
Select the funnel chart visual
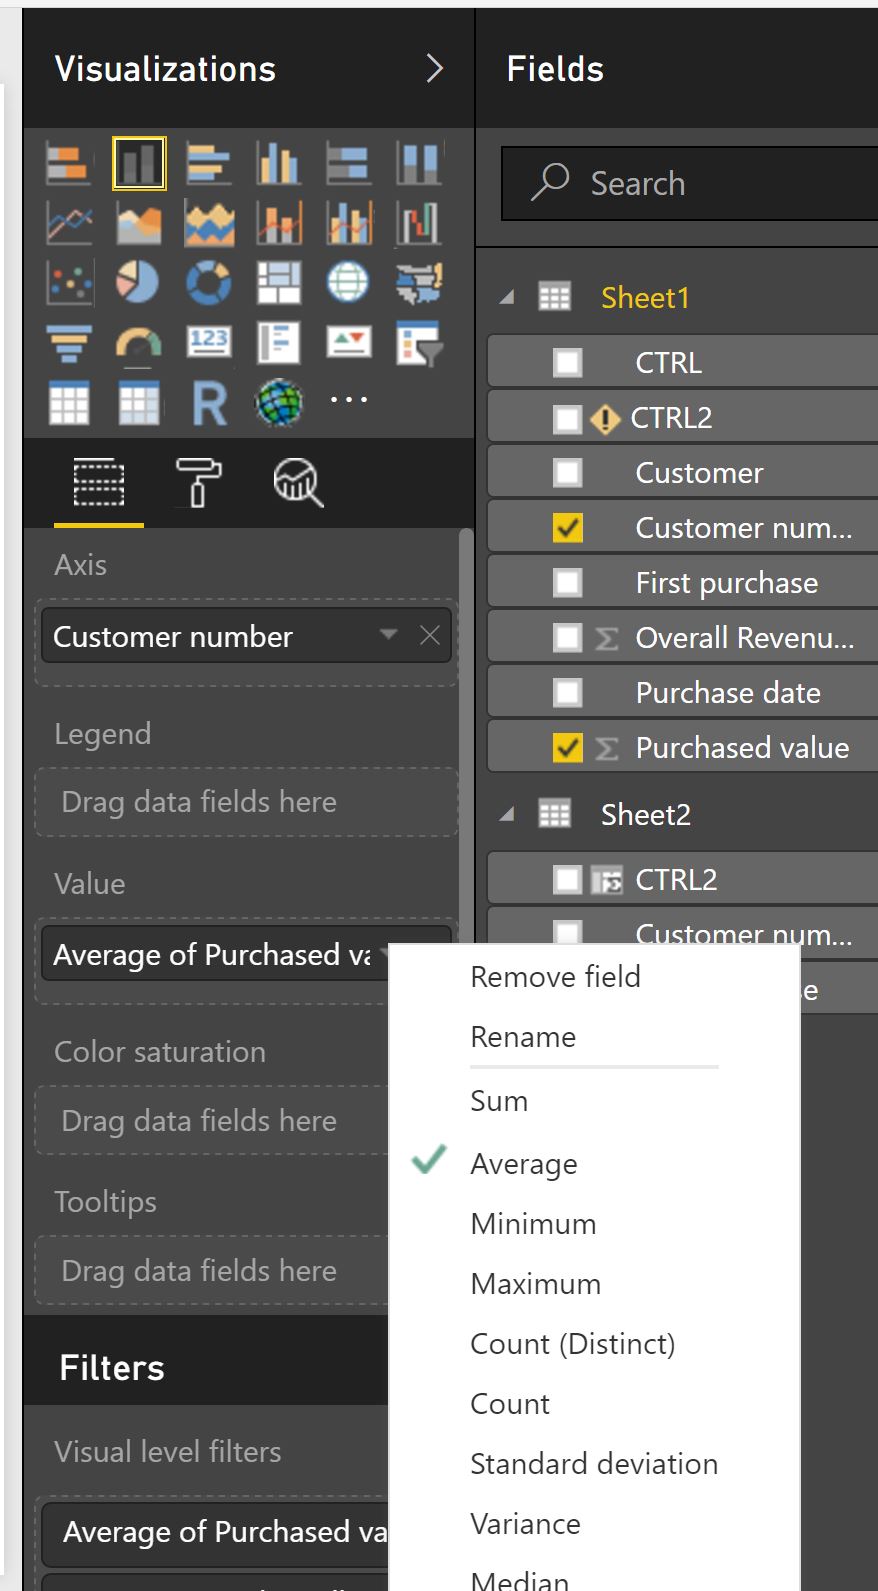pos(69,344)
